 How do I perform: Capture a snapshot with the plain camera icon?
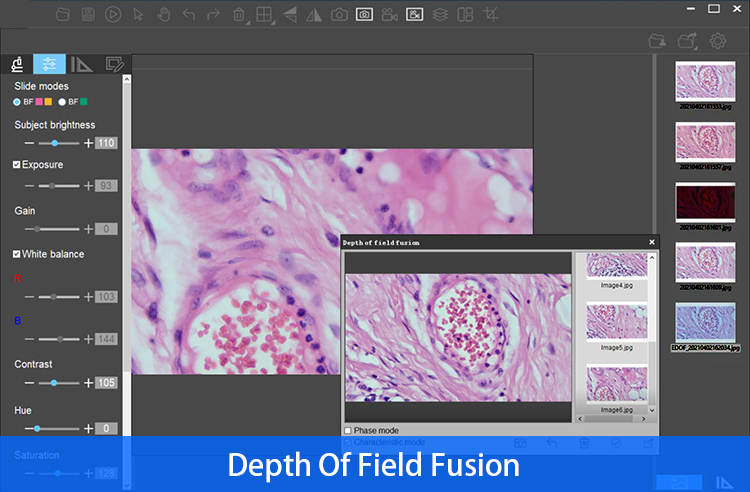pyautogui.click(x=339, y=14)
